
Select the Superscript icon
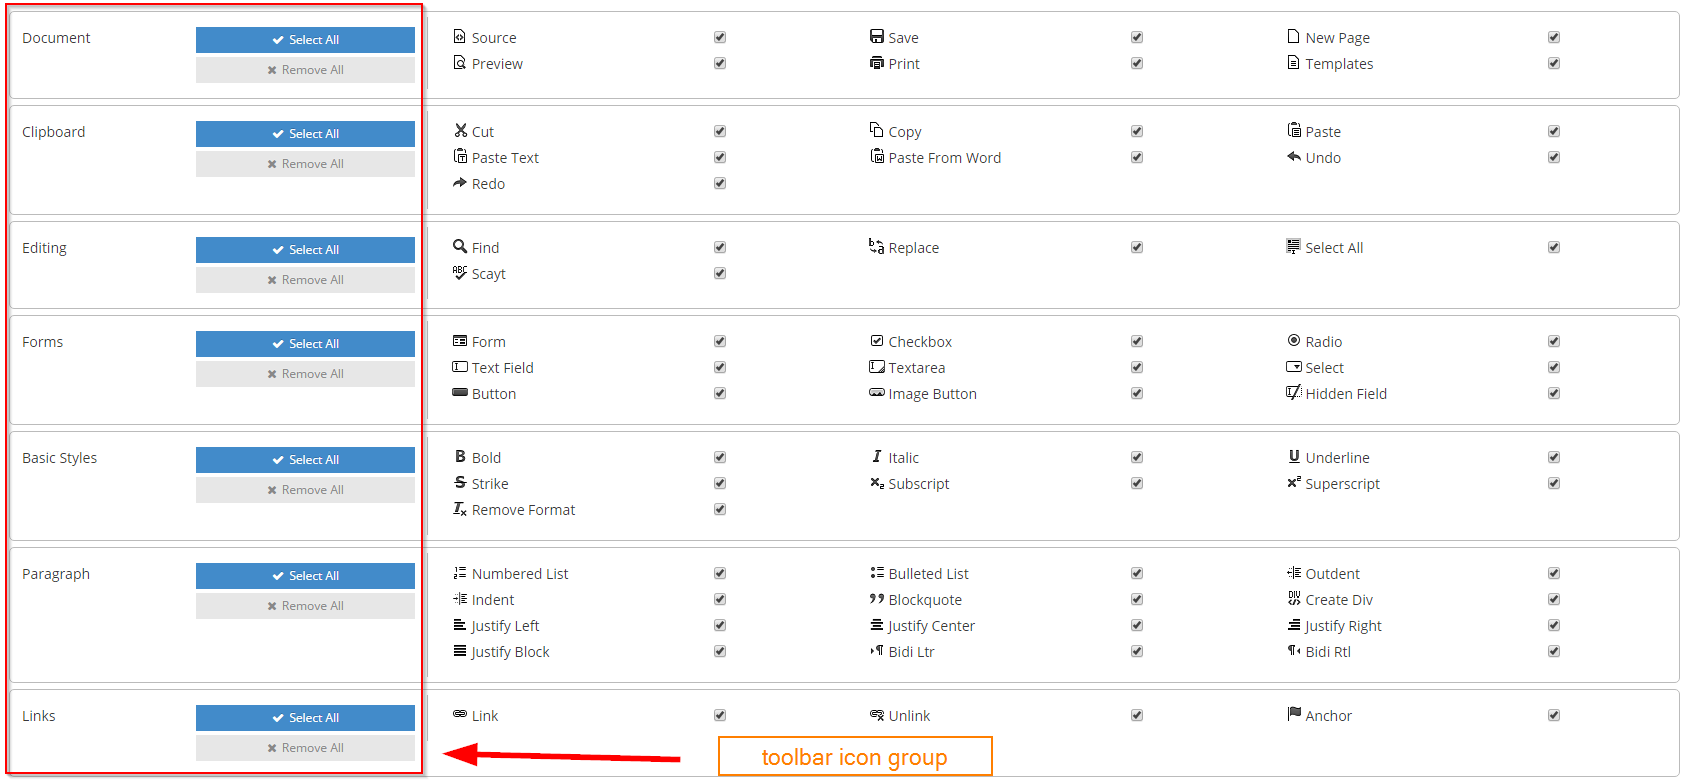pyautogui.click(x=1294, y=483)
